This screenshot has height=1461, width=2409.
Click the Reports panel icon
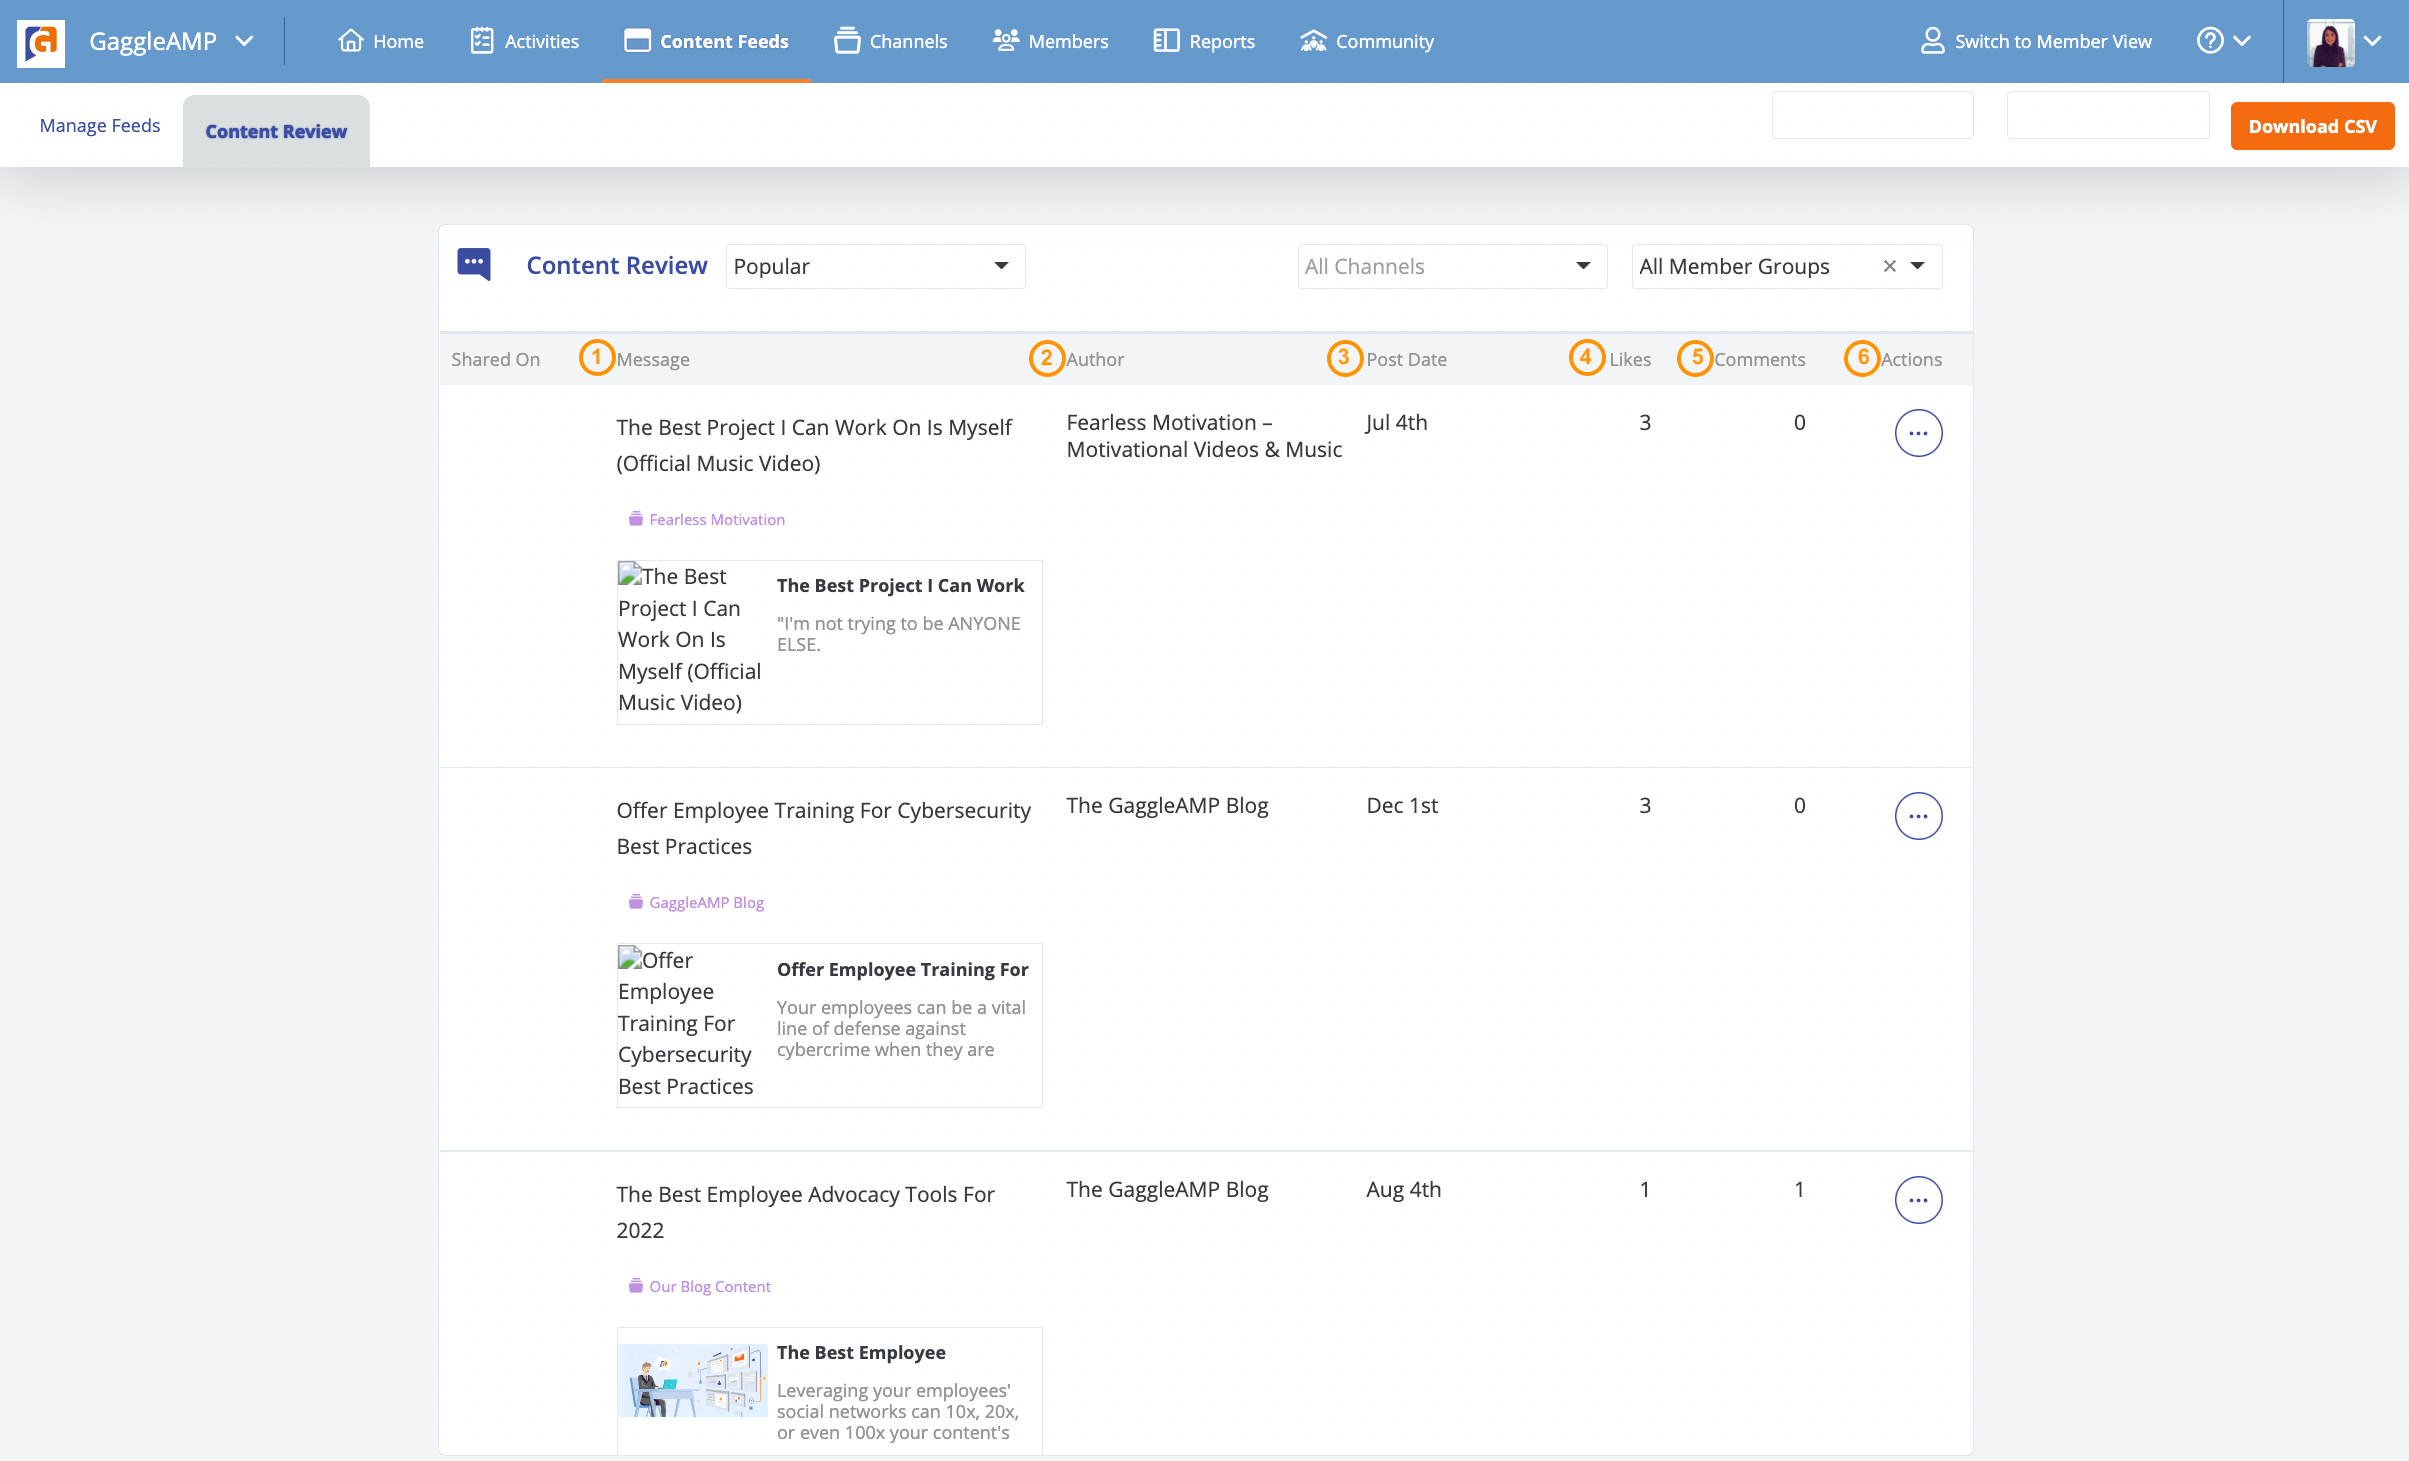pos(1166,40)
